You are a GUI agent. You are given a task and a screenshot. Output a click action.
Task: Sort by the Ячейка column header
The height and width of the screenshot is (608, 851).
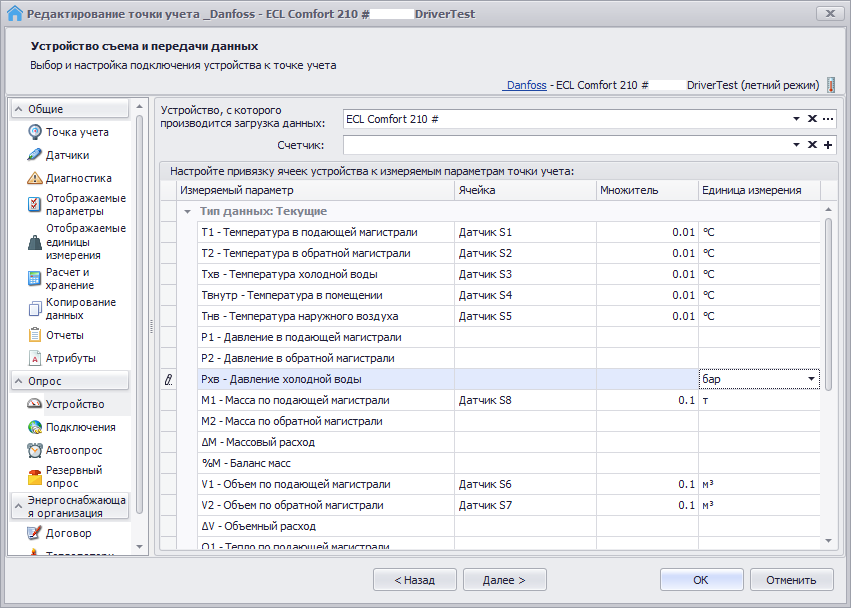coord(525,190)
